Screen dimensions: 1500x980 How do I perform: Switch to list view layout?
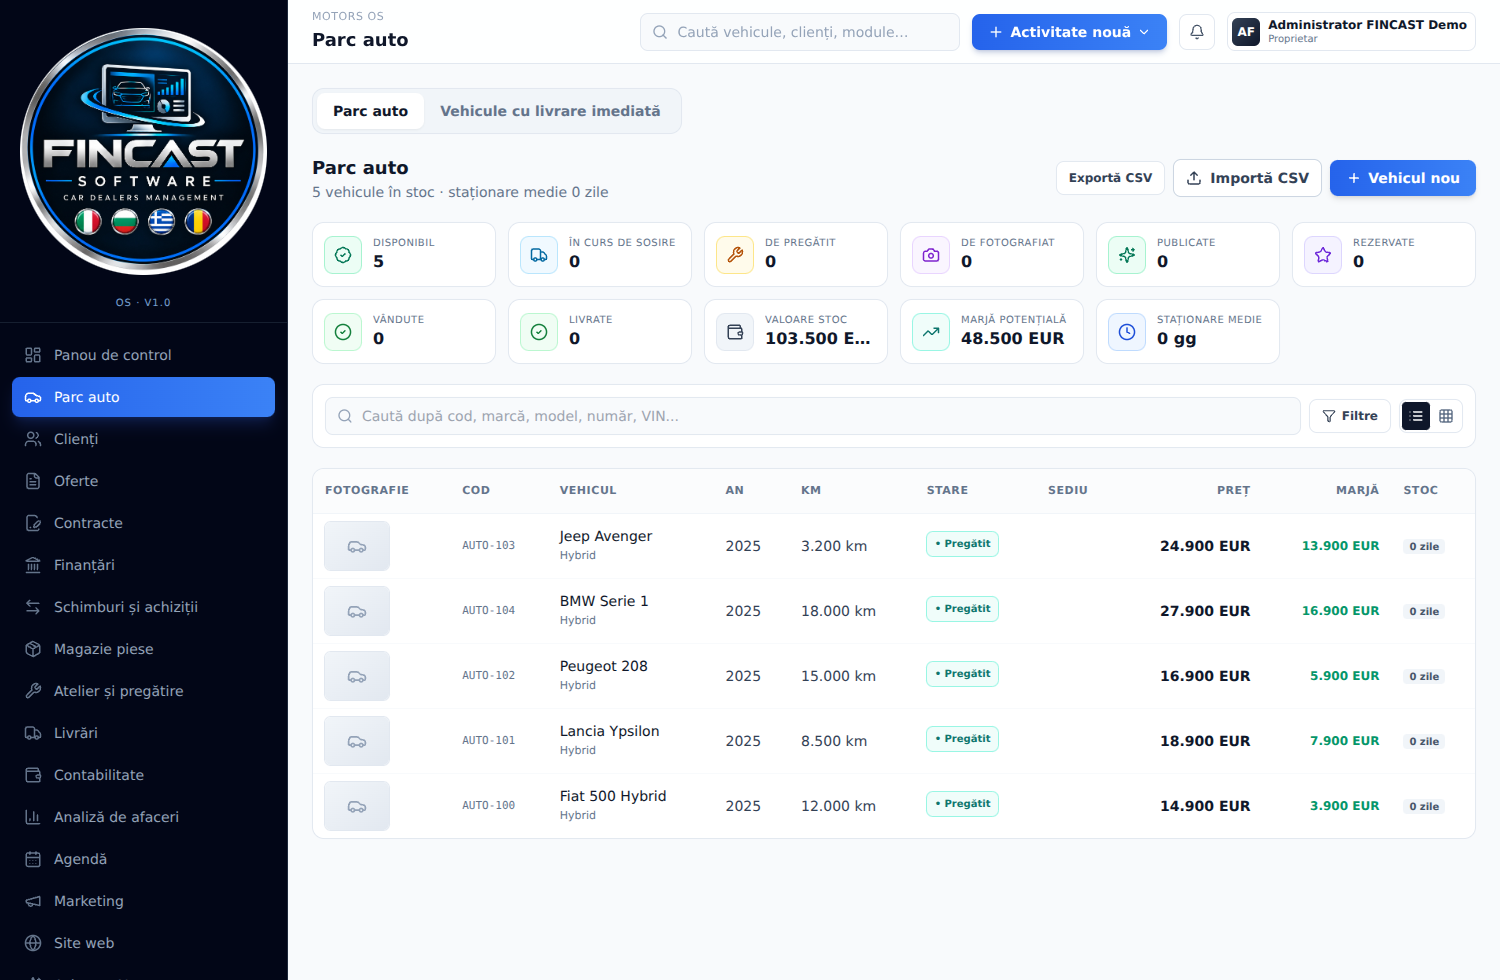(x=1416, y=416)
